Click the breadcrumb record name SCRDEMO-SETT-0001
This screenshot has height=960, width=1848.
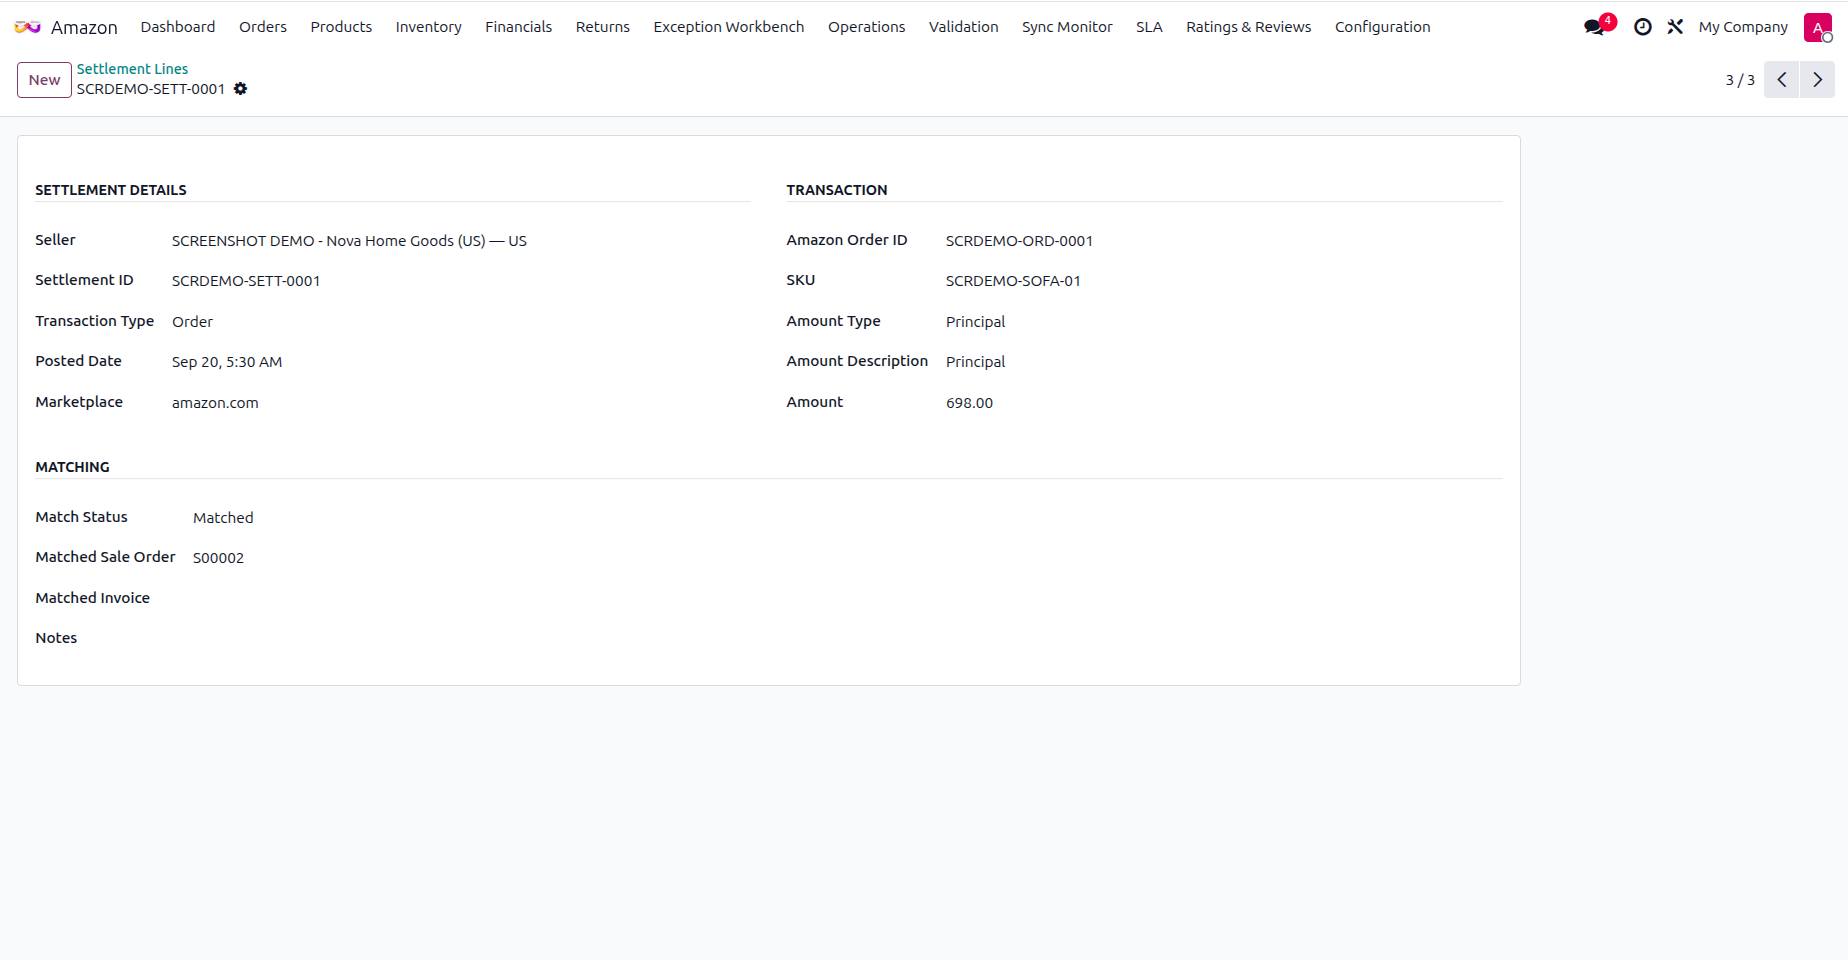click(x=151, y=89)
